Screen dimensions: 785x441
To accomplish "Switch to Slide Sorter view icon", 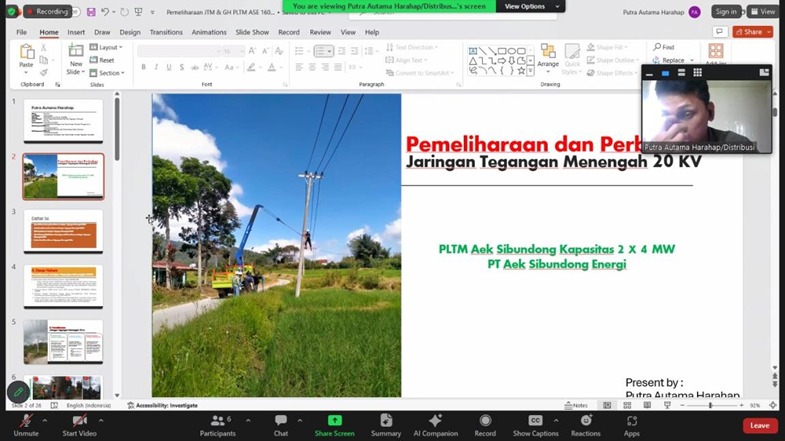I will 627,405.
